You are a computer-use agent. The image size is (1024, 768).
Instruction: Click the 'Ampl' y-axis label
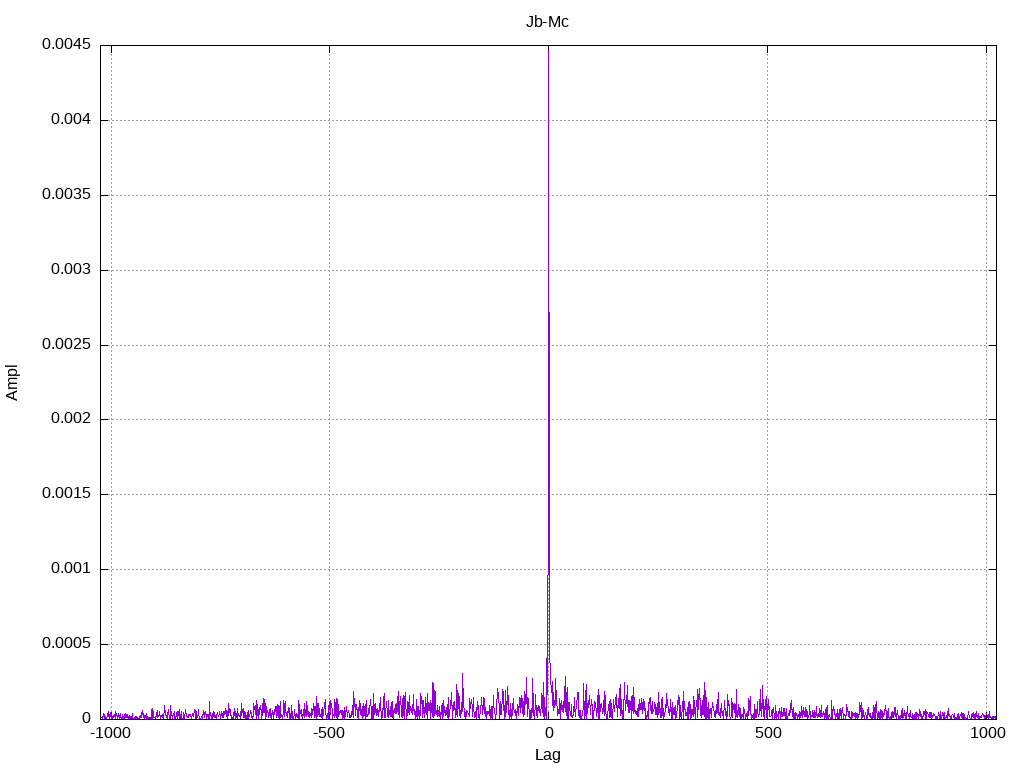pyautogui.click(x=12, y=383)
